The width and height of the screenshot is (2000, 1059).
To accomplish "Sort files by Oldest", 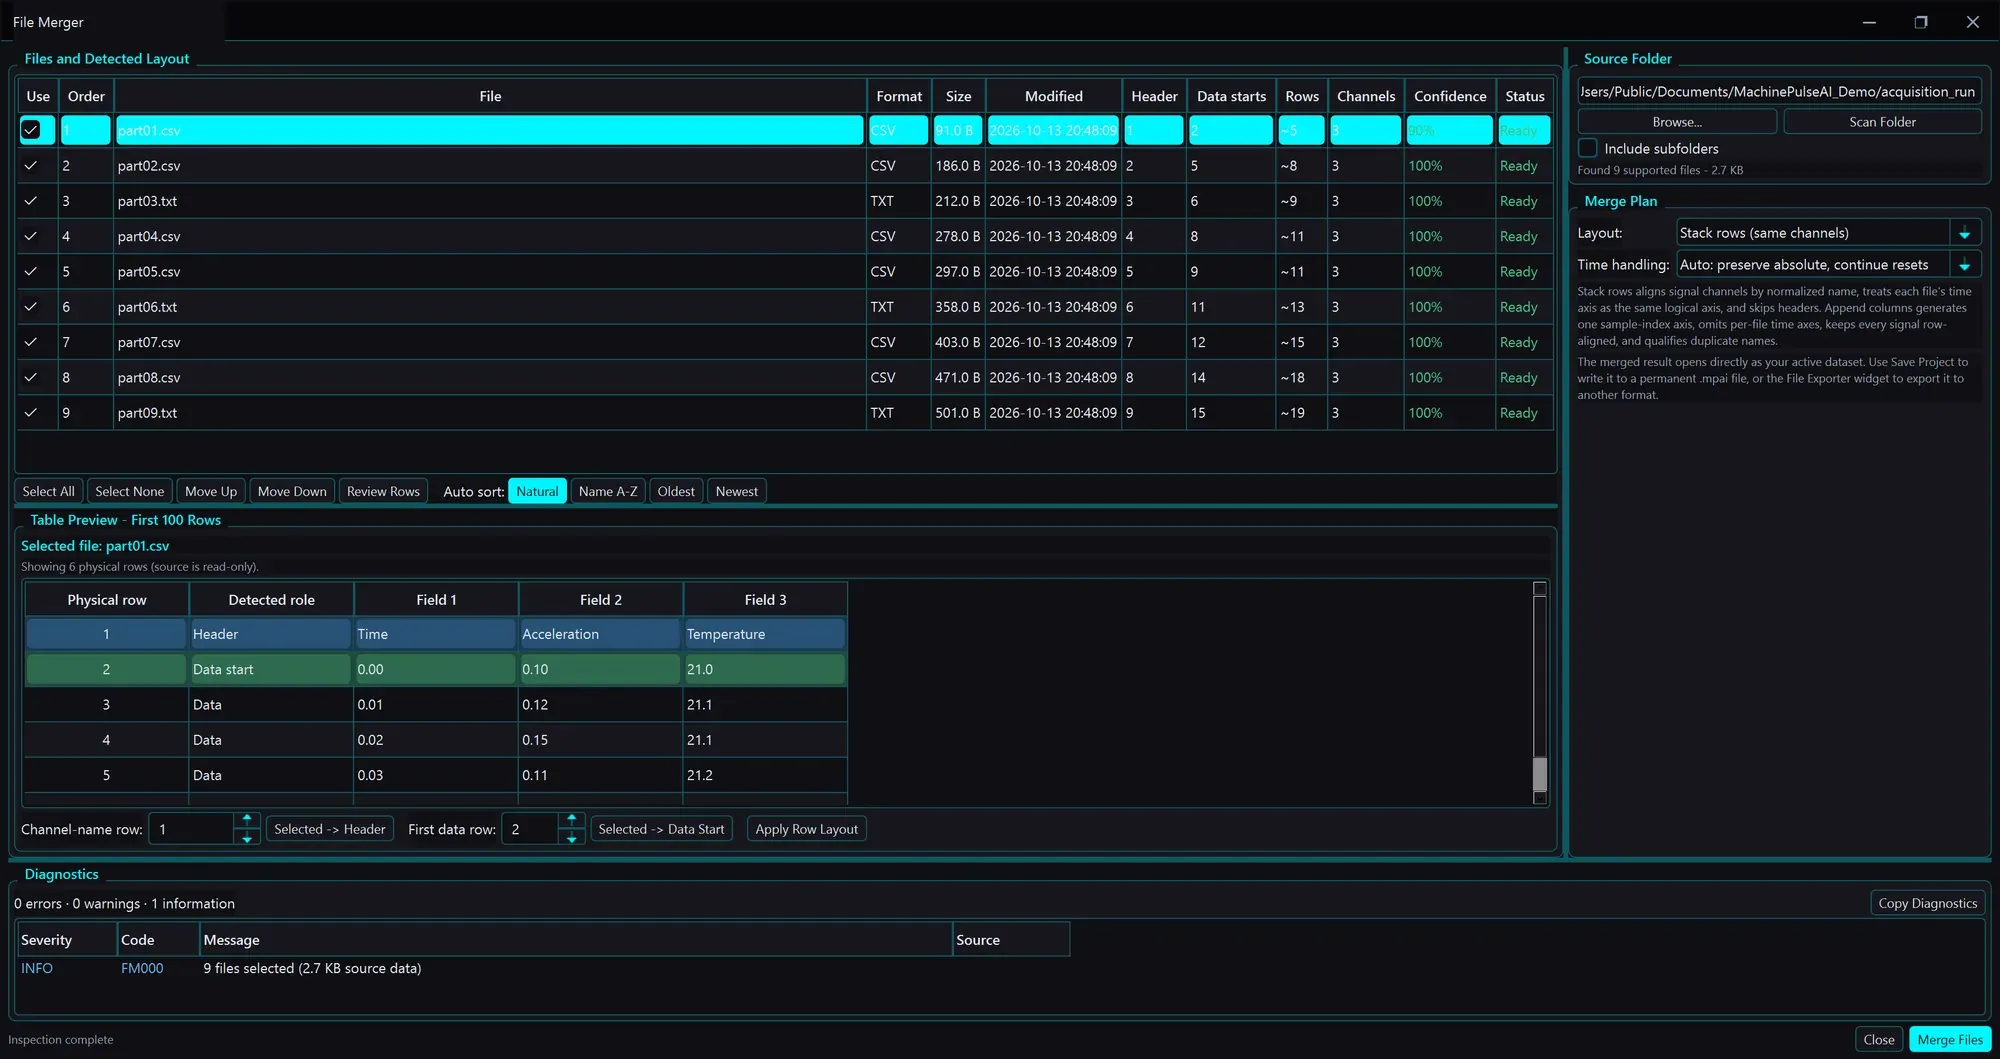I will pyautogui.click(x=676, y=491).
